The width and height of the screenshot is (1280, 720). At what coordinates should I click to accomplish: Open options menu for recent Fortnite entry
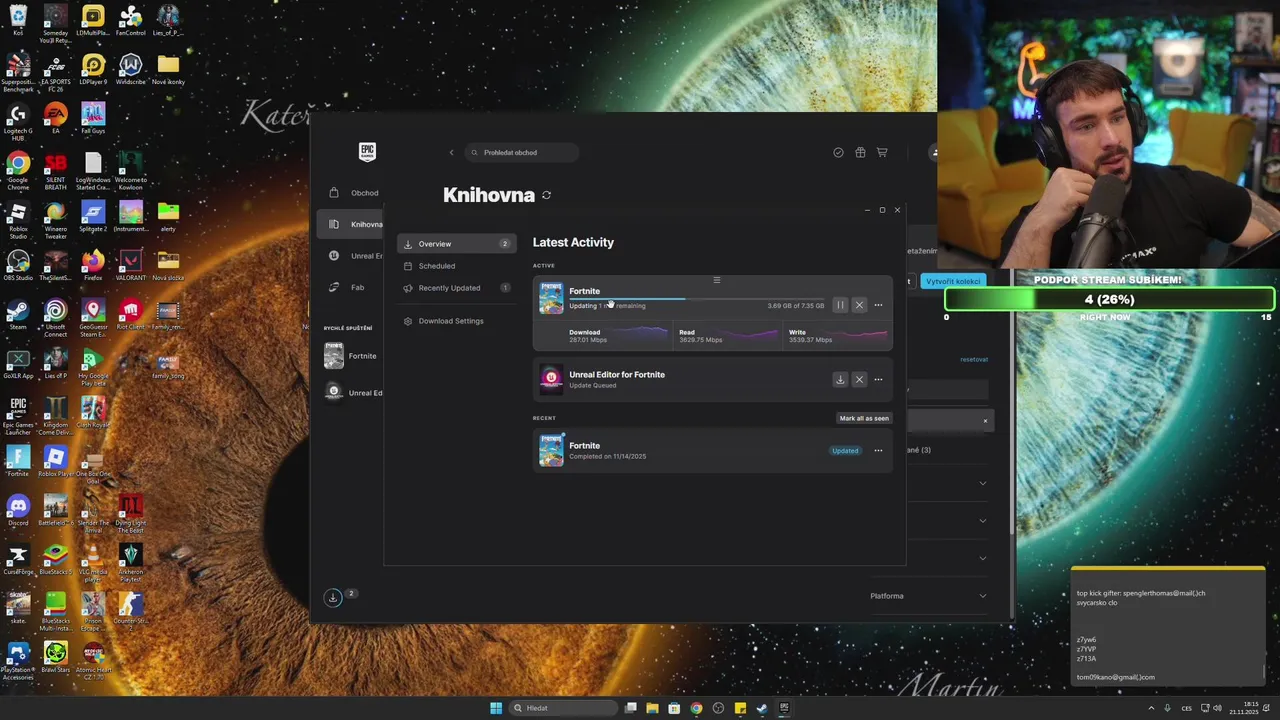pyautogui.click(x=878, y=450)
